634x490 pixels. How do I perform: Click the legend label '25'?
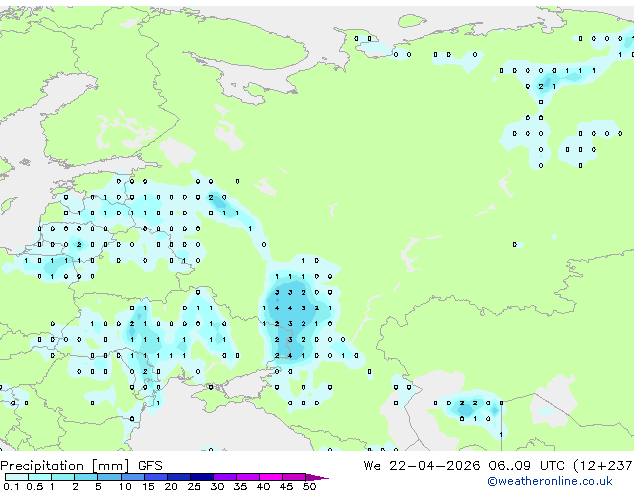coord(194,486)
